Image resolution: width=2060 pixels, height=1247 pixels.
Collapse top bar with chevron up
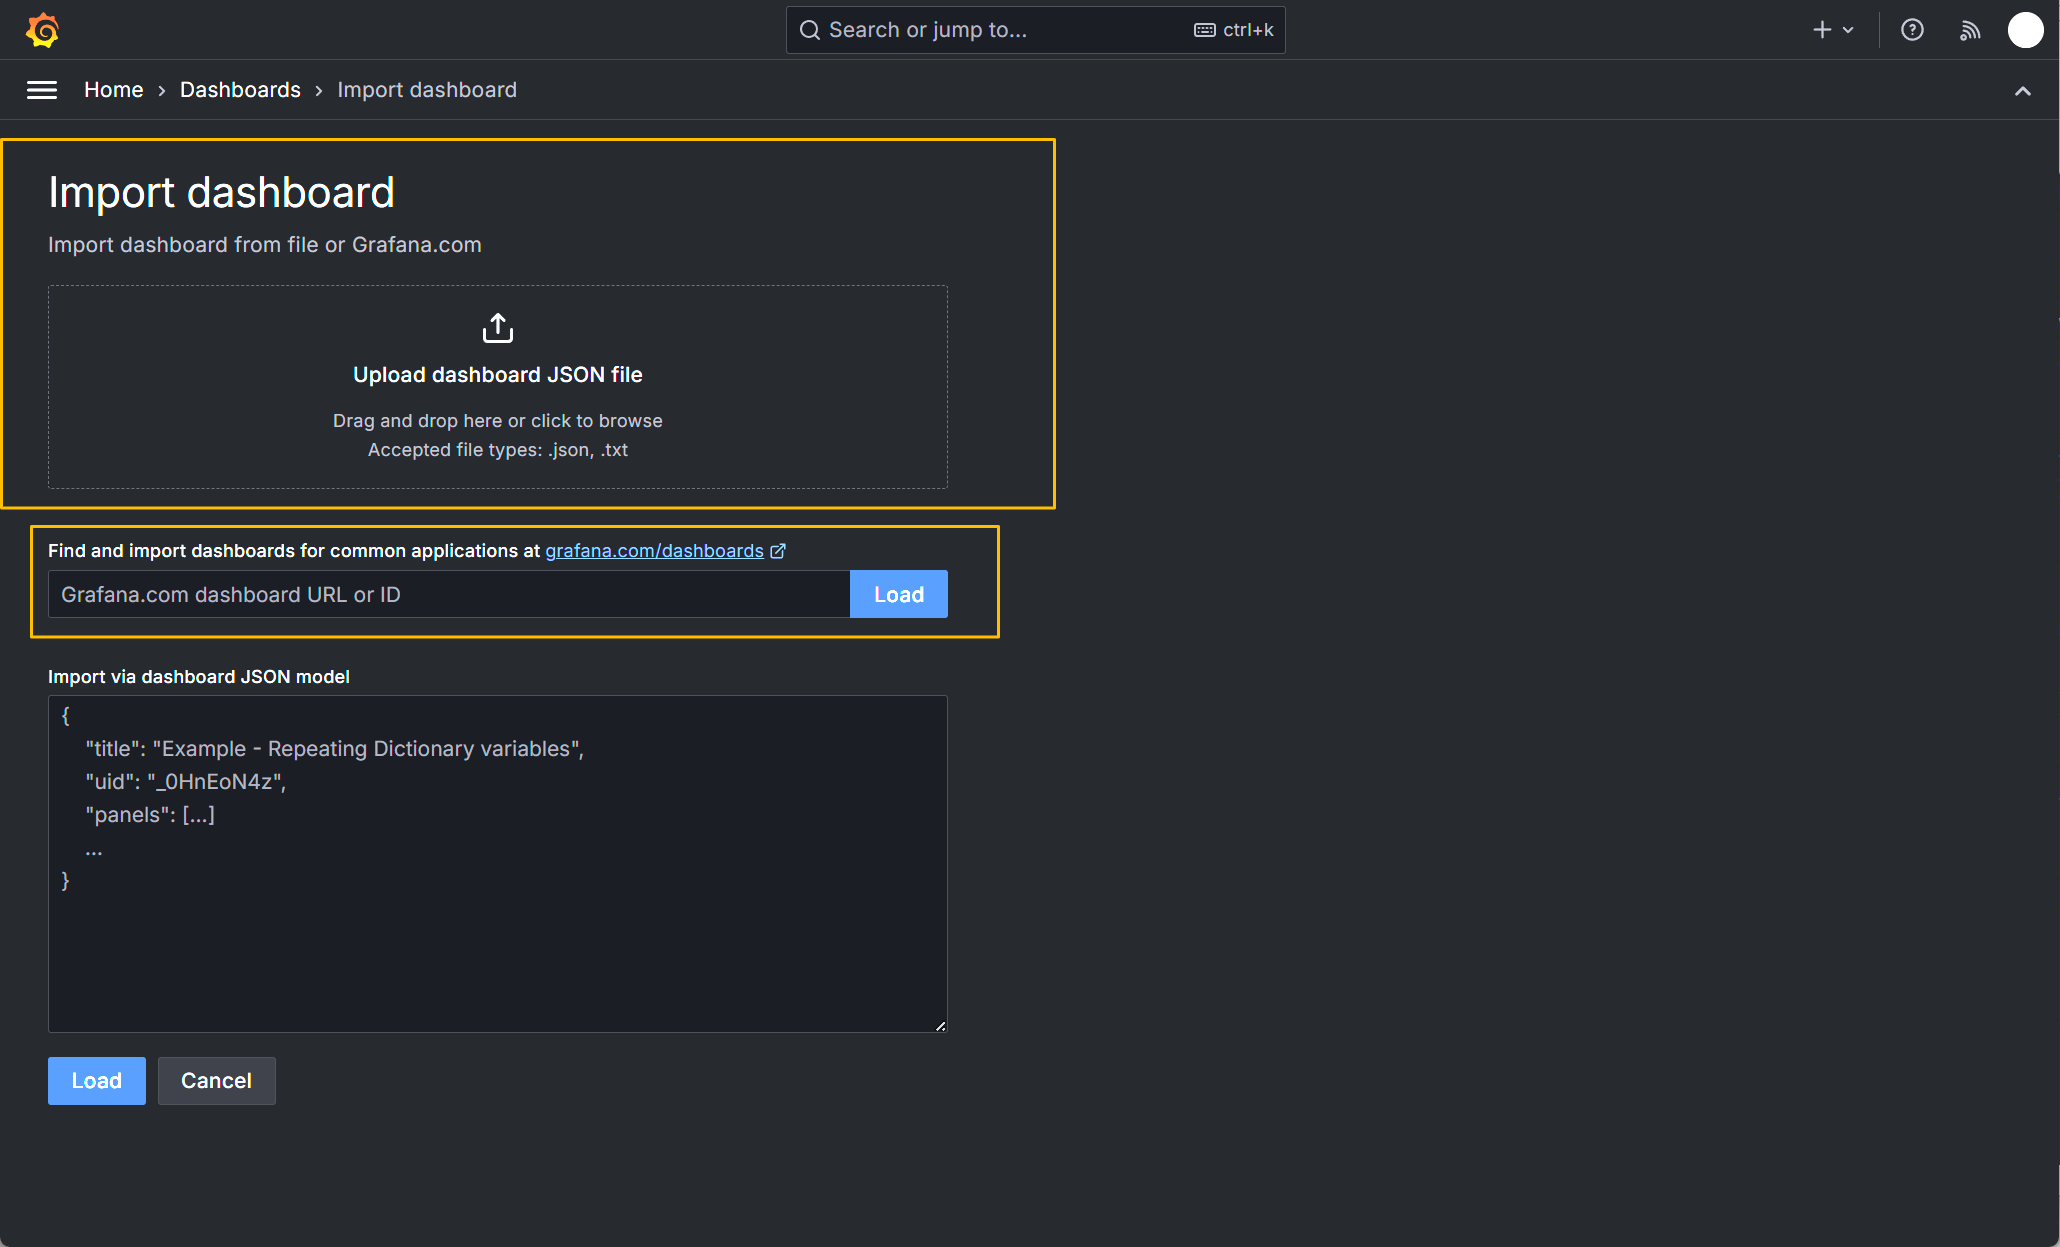tap(2023, 91)
